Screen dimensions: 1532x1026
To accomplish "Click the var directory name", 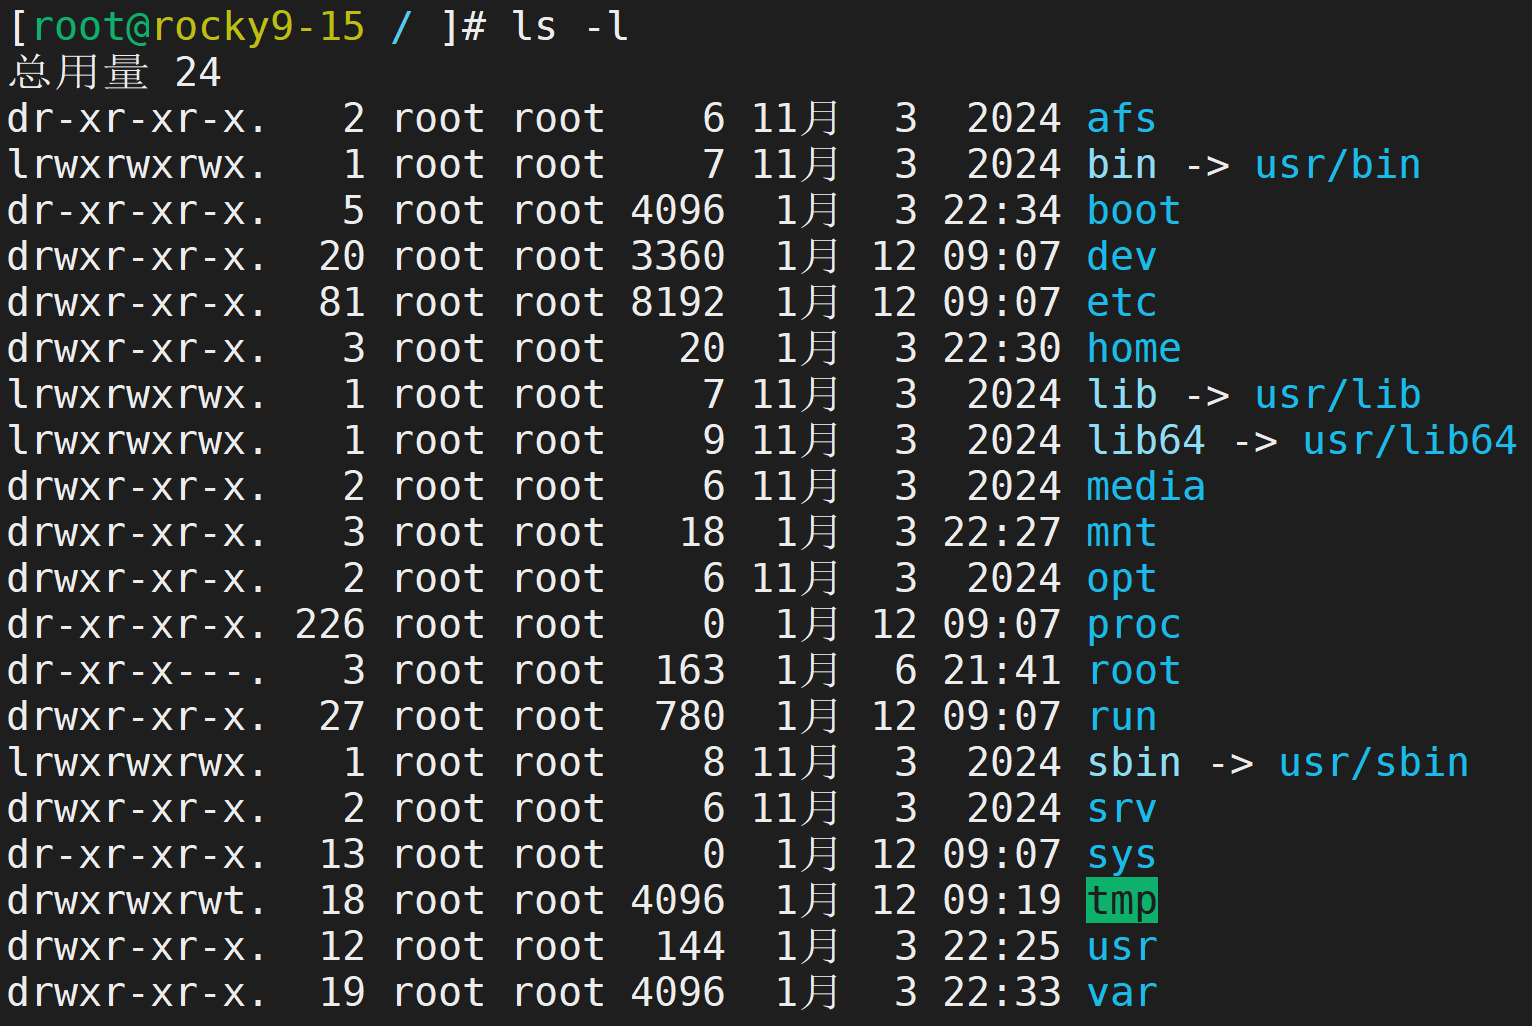I will pos(1120,992).
